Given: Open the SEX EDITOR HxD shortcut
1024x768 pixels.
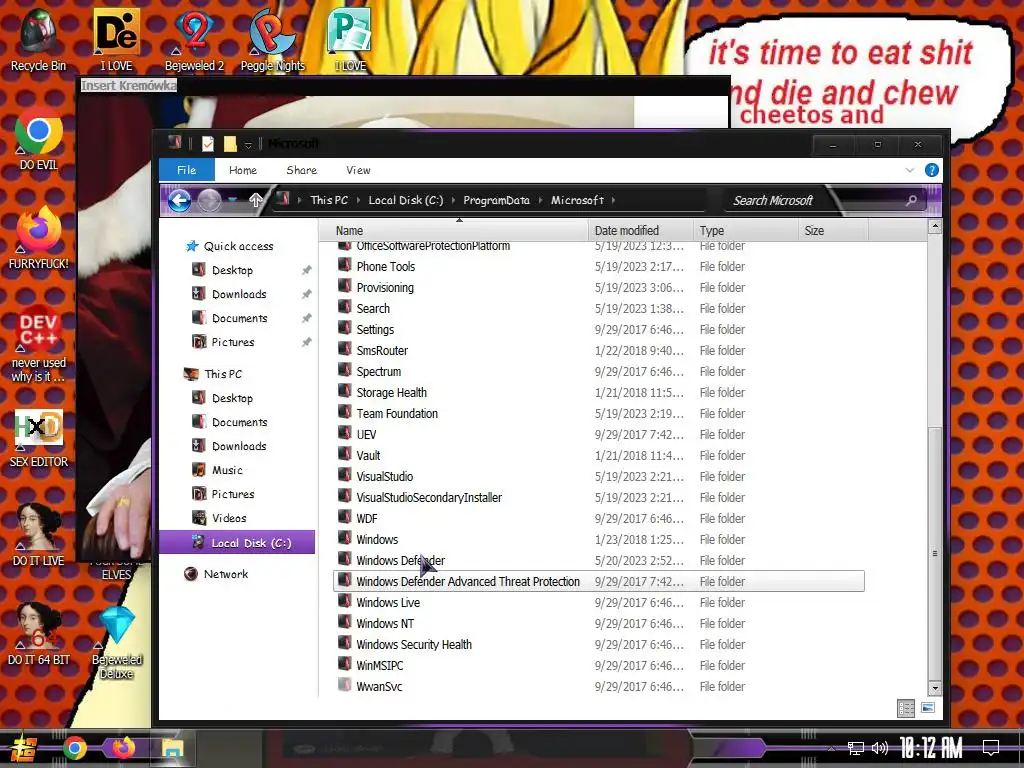Looking at the screenshot, I should [x=38, y=438].
